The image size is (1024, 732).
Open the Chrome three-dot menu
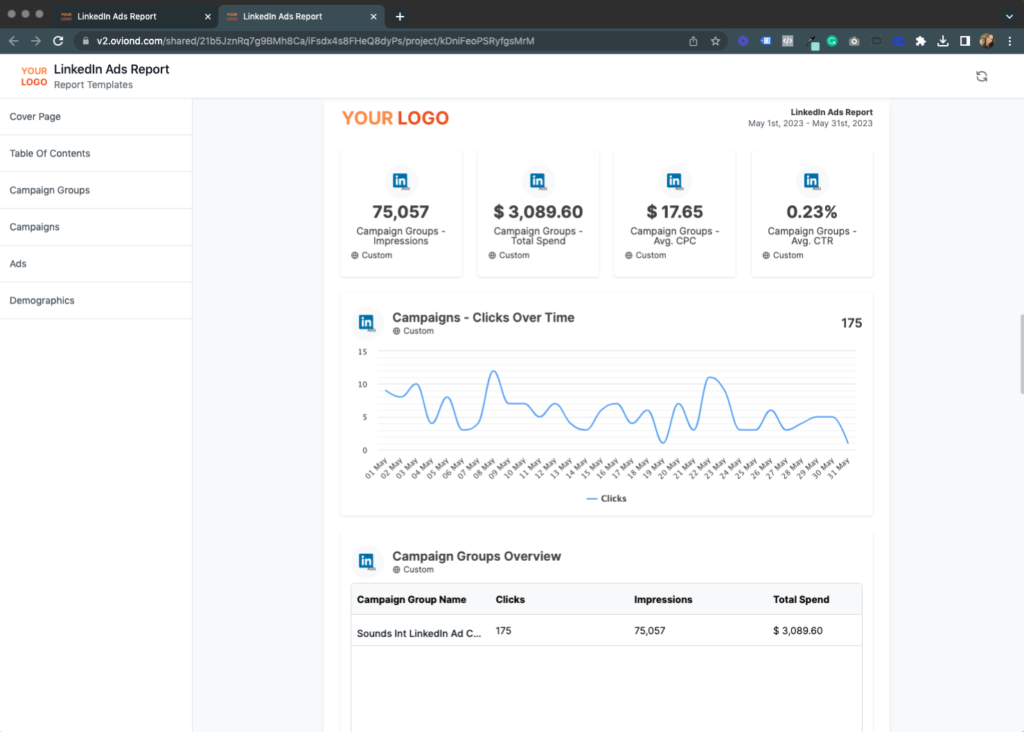[1010, 41]
